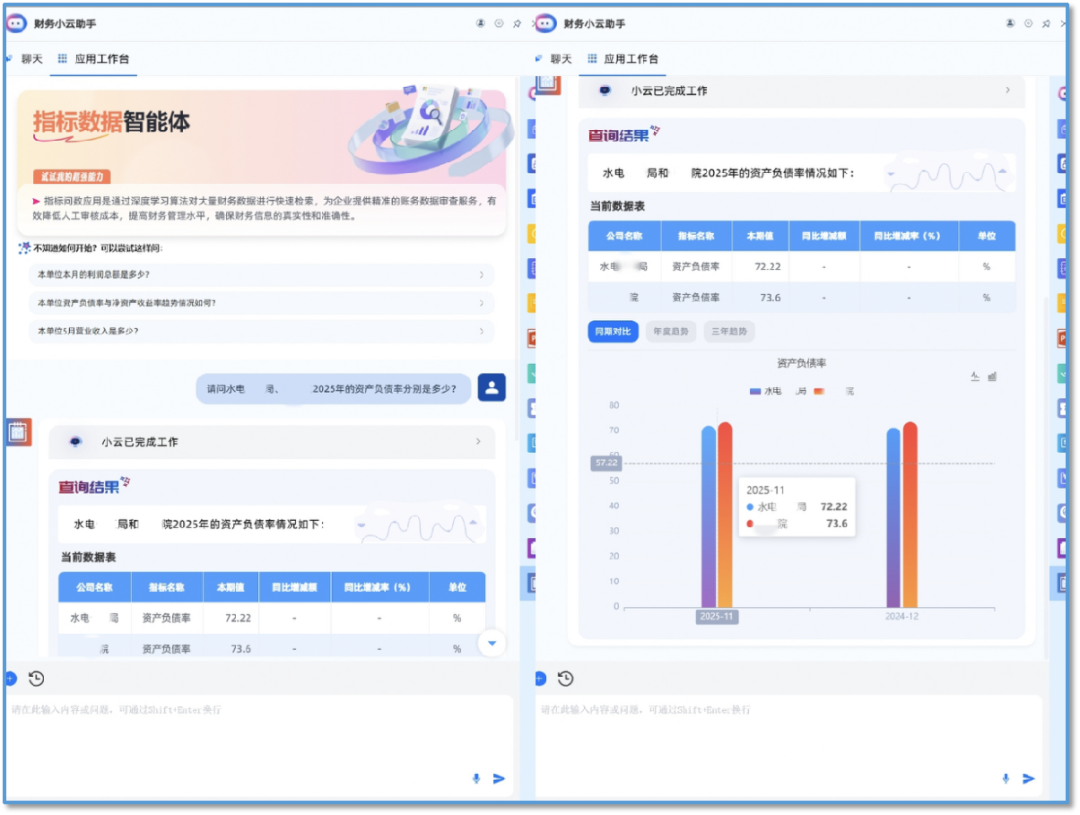Switch to the 三年趋势 chart tab
The image size is (1080, 815).
point(729,331)
